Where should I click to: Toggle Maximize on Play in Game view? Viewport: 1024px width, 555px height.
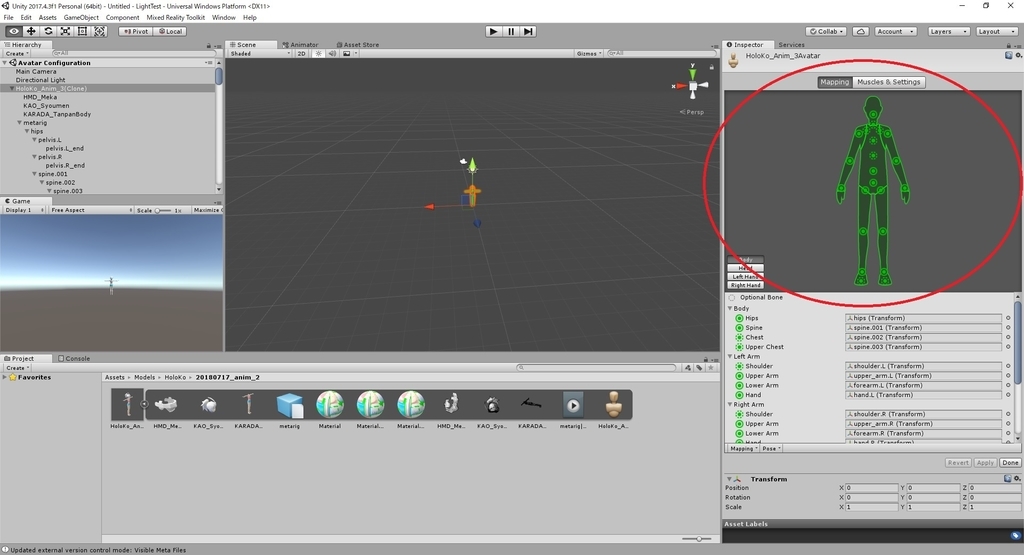(x=207, y=210)
